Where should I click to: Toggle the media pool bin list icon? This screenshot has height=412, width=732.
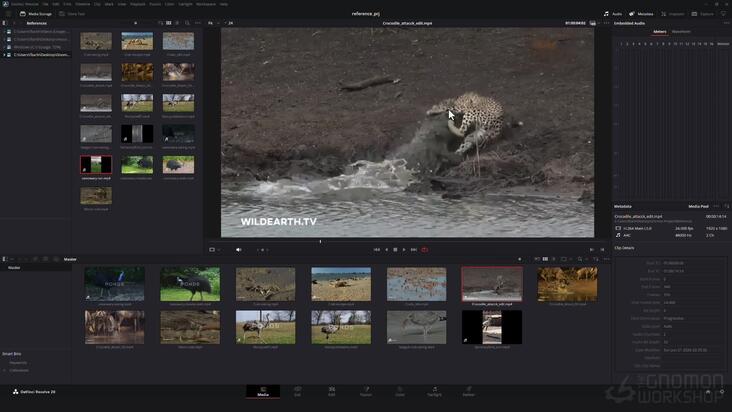(x=4, y=259)
